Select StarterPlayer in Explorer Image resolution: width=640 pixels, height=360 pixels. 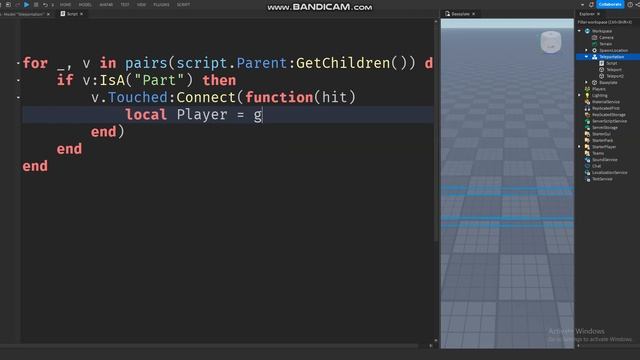coord(604,147)
